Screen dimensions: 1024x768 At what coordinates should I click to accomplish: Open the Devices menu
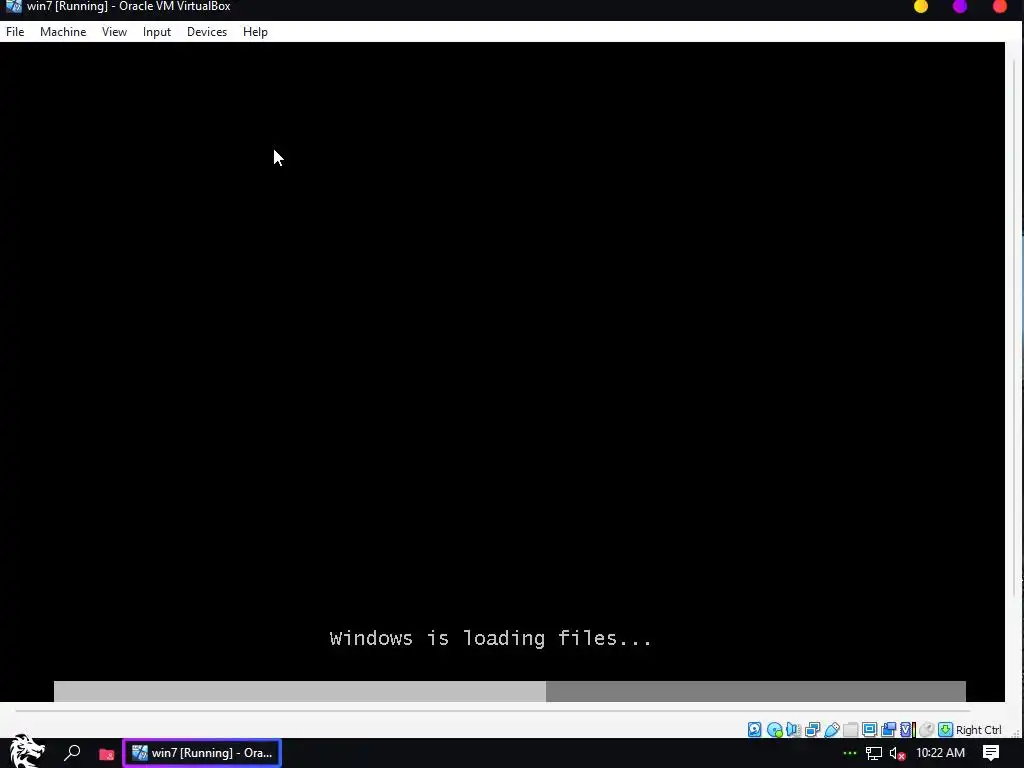pos(206,31)
